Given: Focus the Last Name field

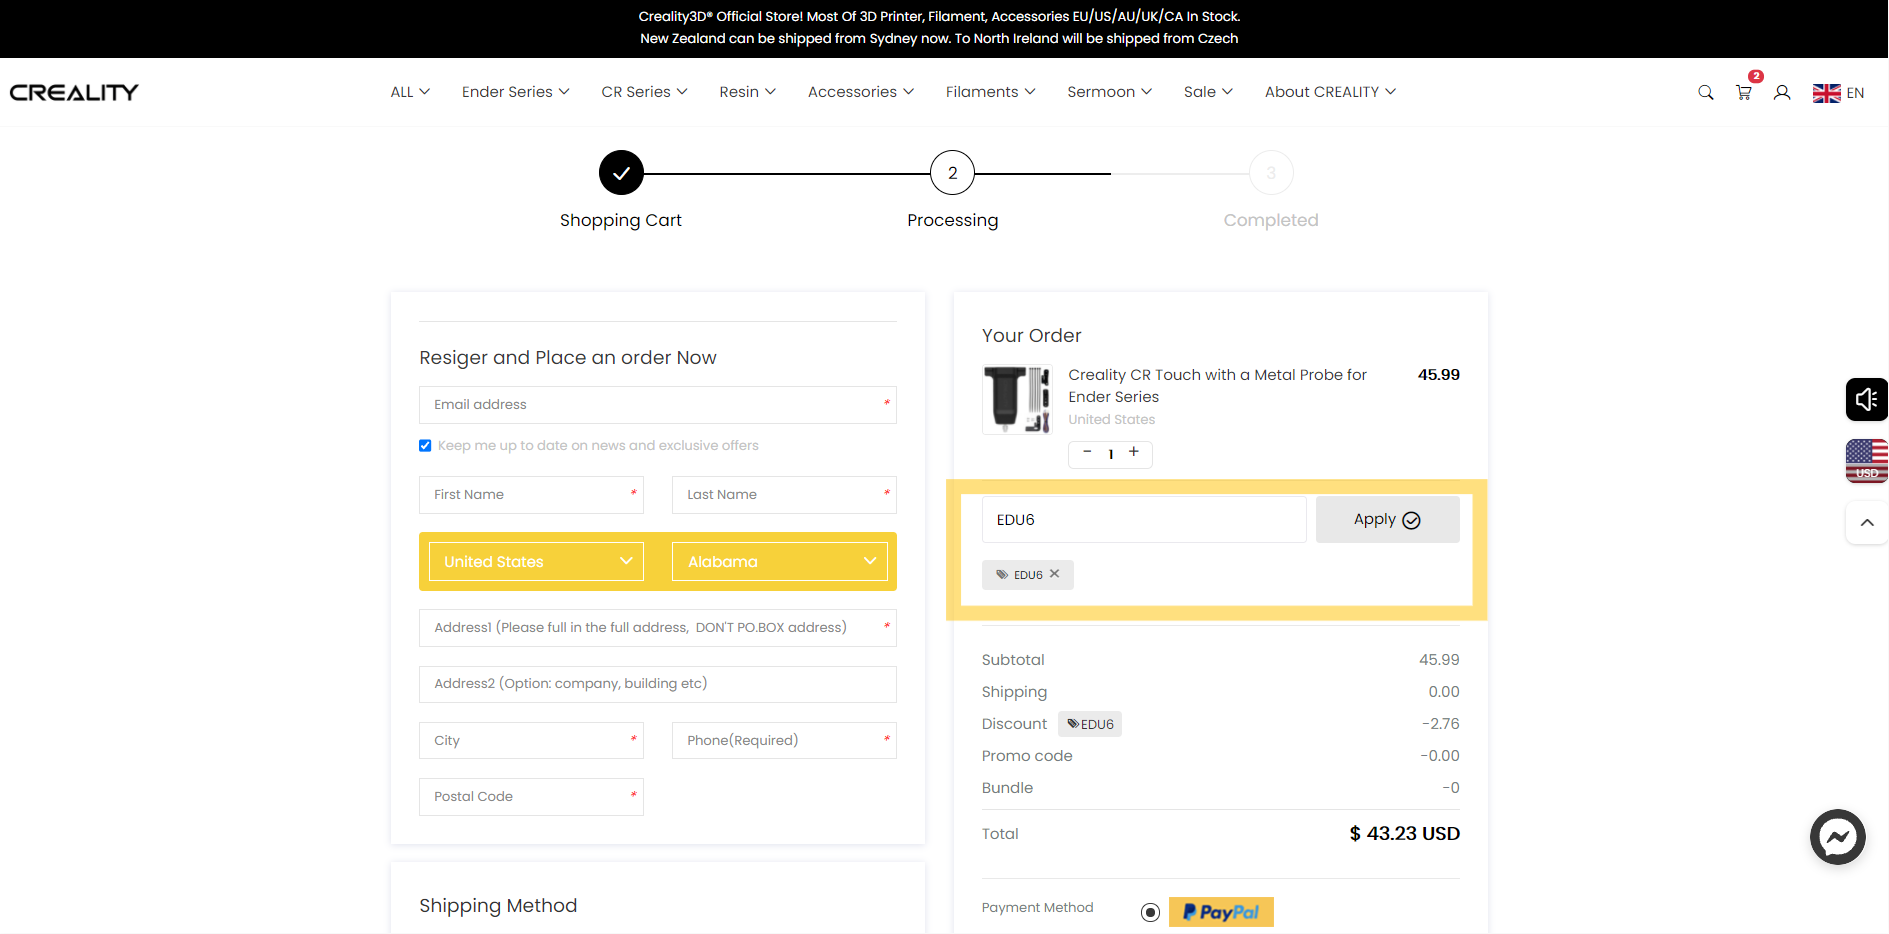Looking at the screenshot, I should pos(784,495).
